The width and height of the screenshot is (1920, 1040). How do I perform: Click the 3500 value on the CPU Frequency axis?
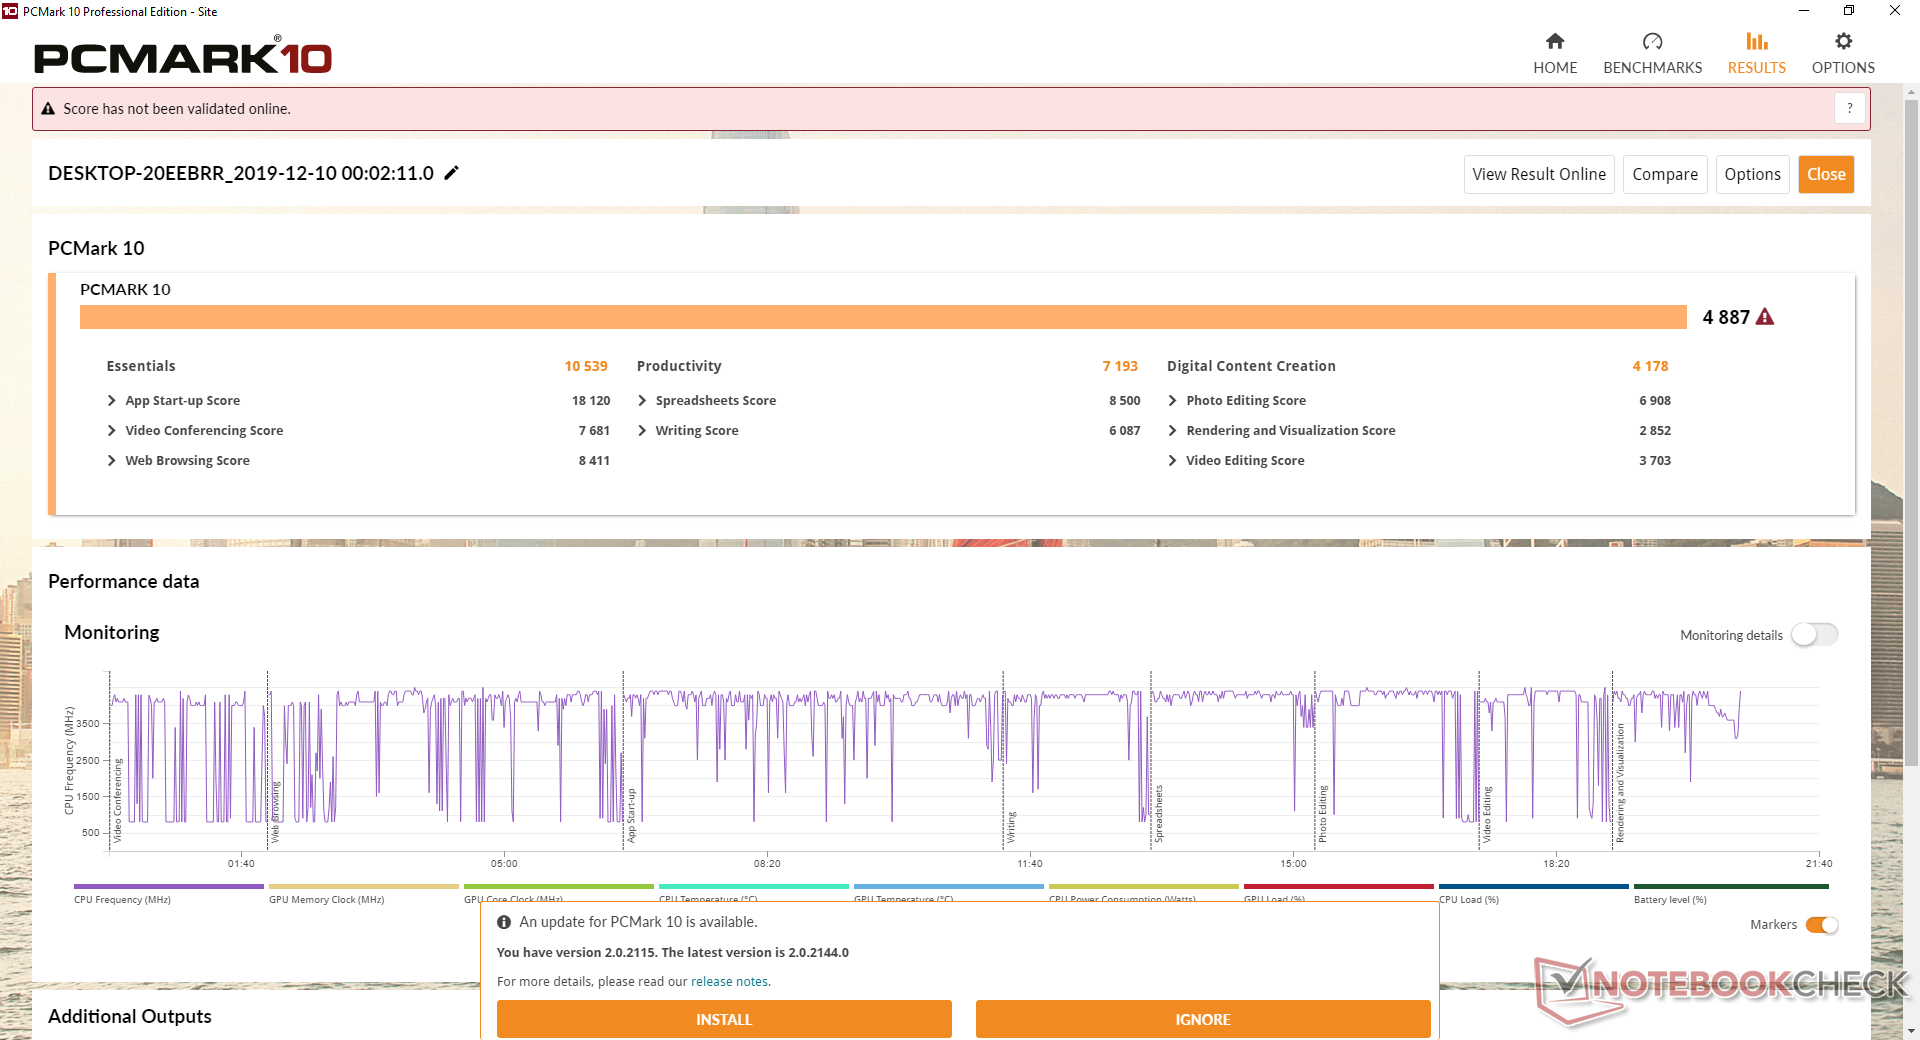[88, 723]
